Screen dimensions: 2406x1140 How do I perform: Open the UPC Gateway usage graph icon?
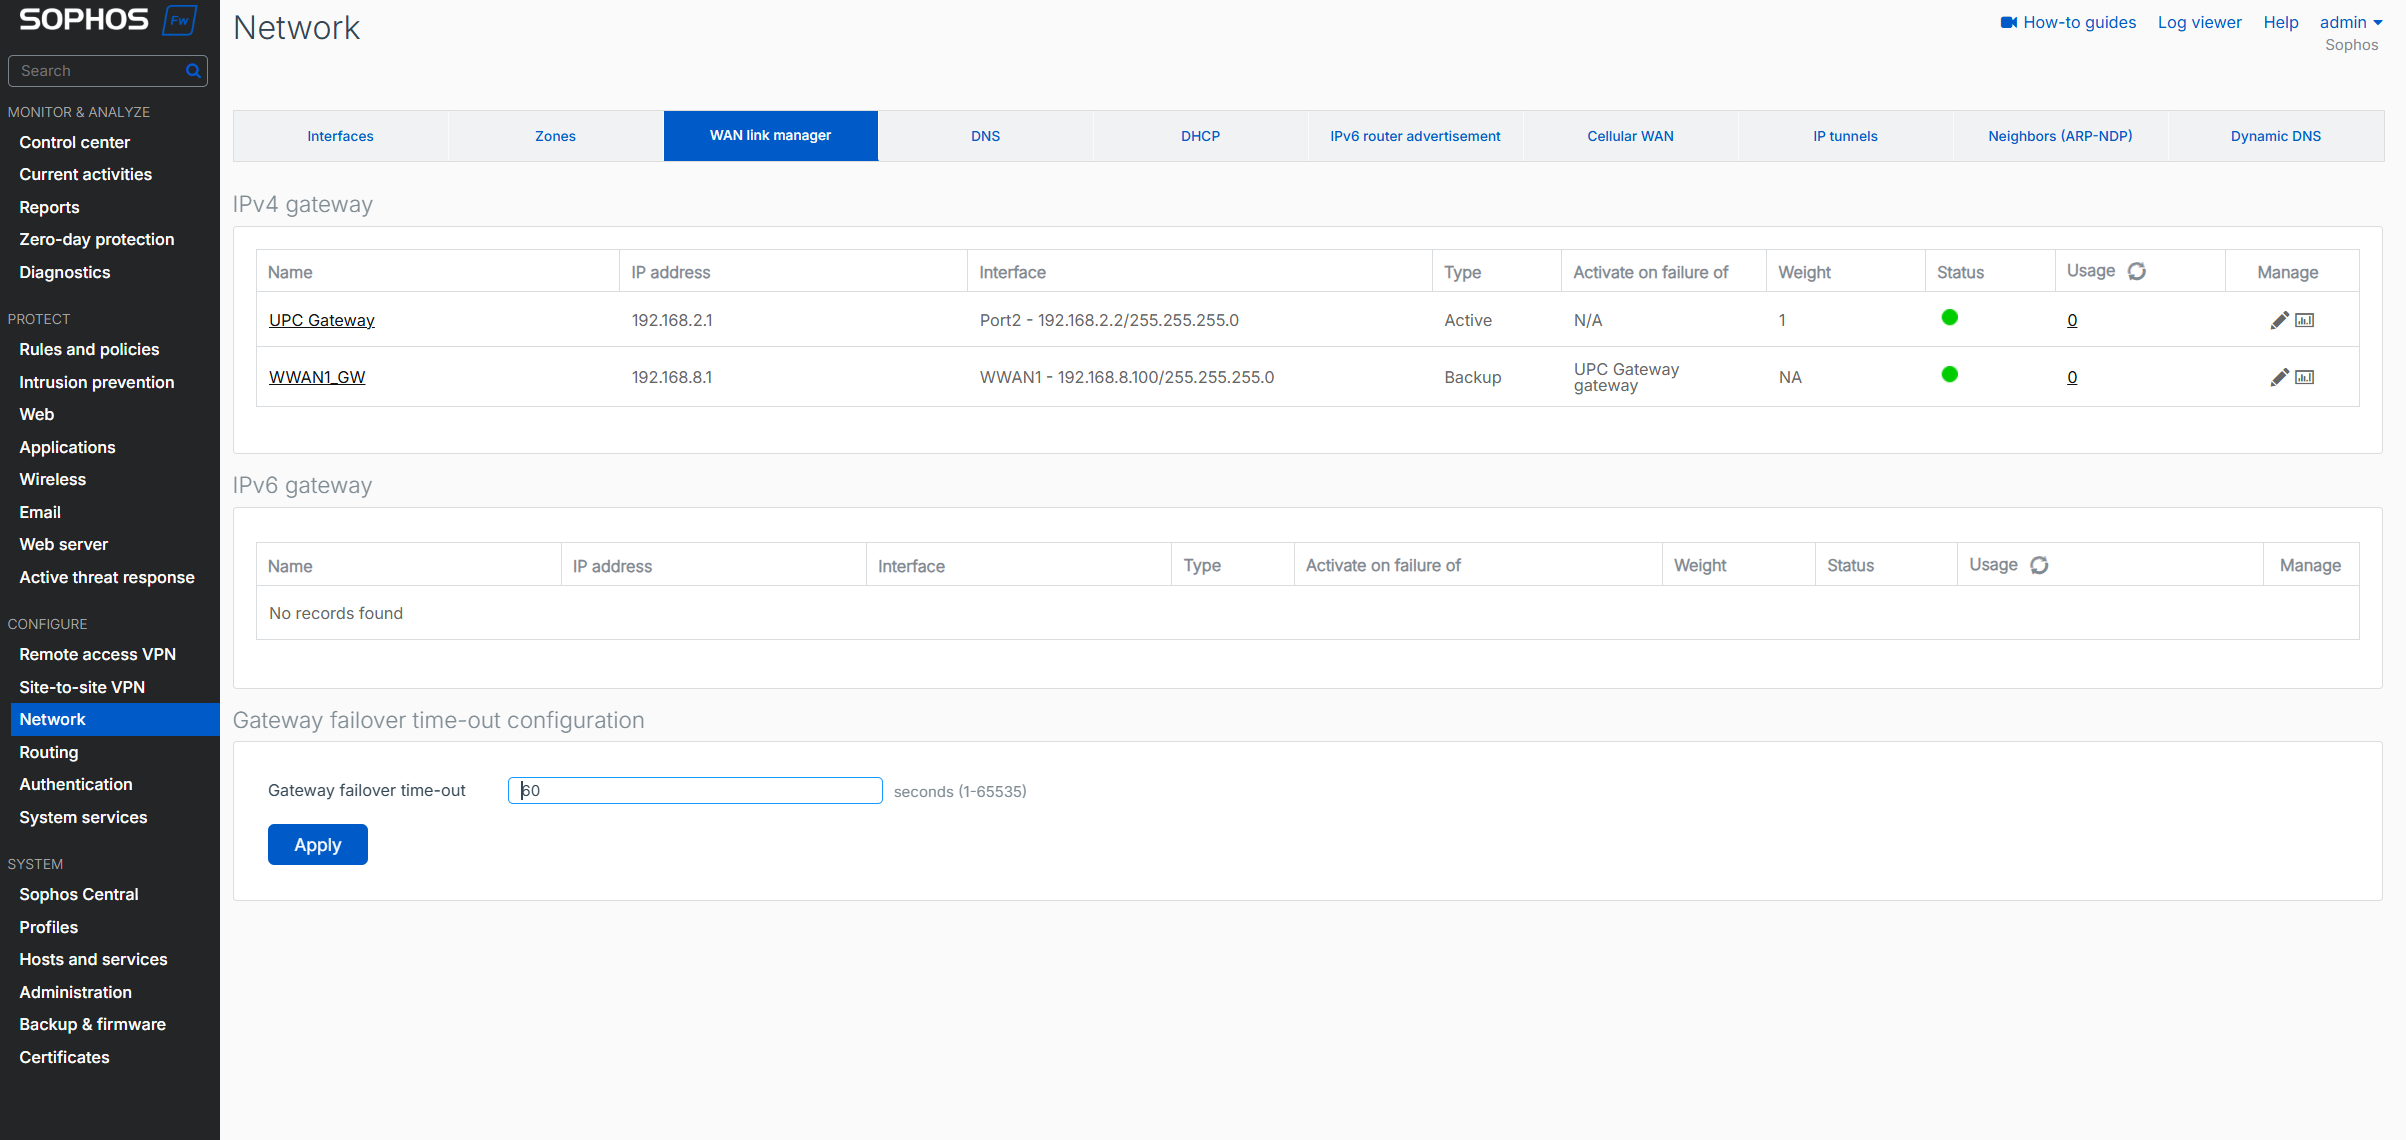click(2304, 320)
